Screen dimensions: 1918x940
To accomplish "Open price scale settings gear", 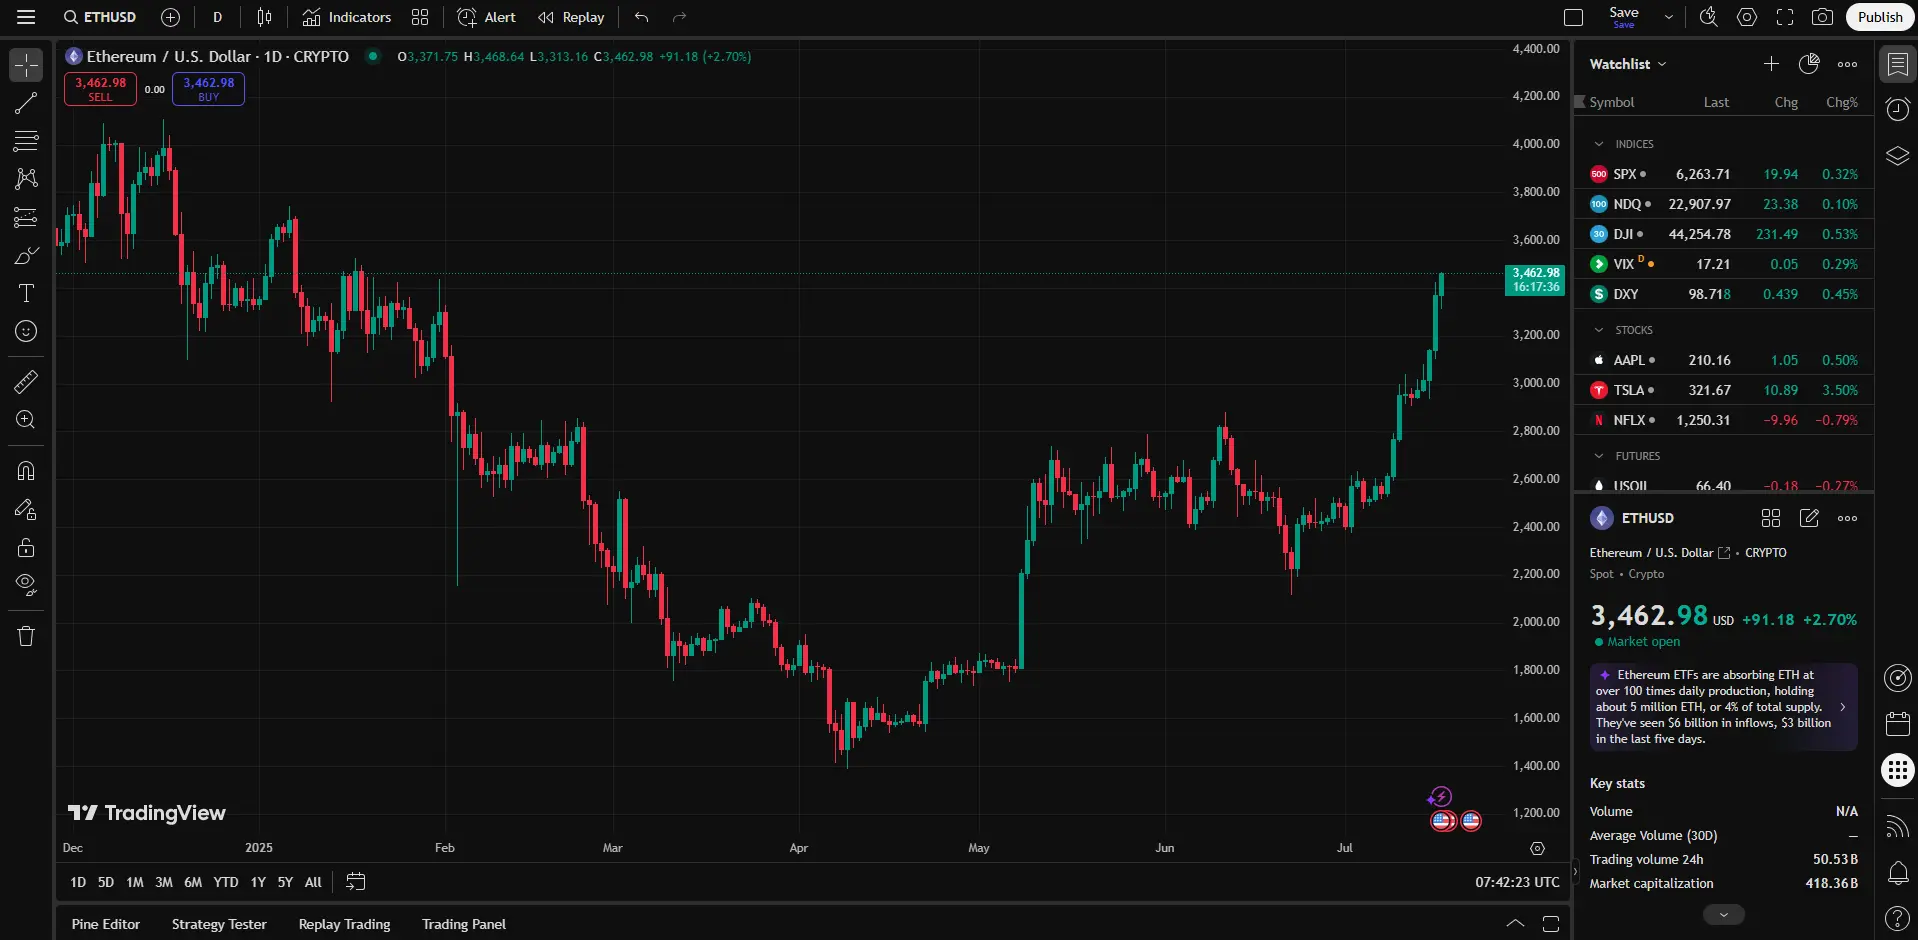I will pos(1538,848).
